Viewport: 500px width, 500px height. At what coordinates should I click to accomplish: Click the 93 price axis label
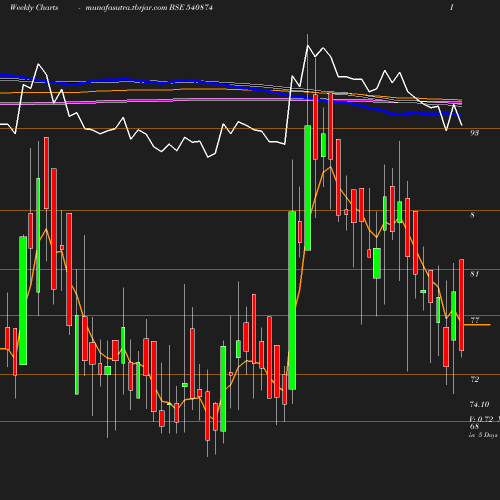[474, 133]
